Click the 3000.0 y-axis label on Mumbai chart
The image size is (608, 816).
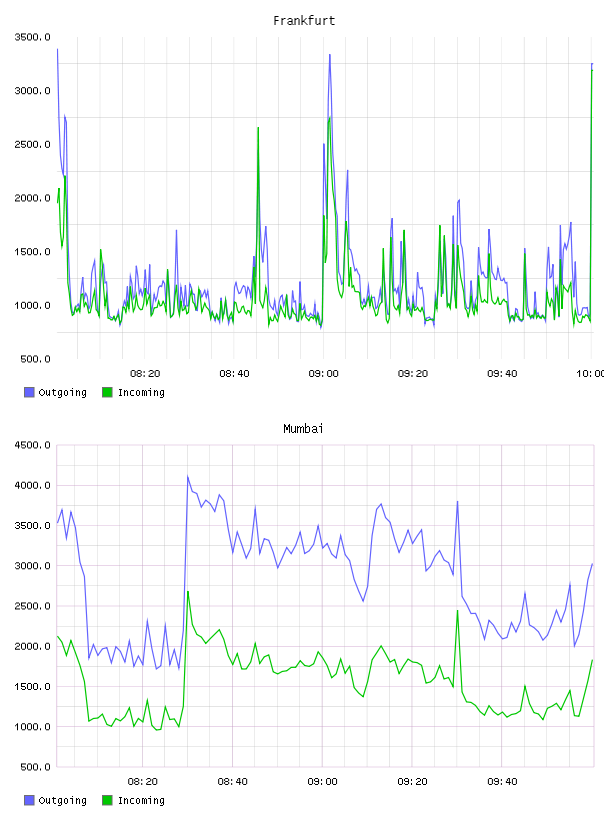(33, 566)
